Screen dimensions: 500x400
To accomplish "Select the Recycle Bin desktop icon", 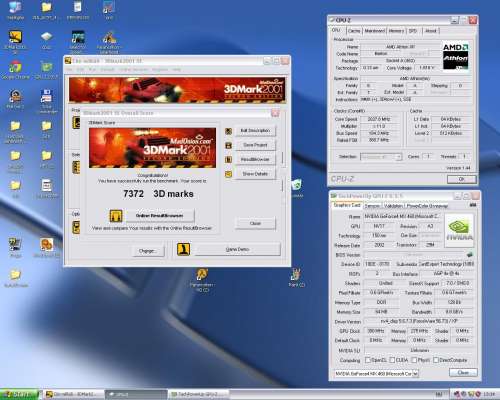I will 297,188.
